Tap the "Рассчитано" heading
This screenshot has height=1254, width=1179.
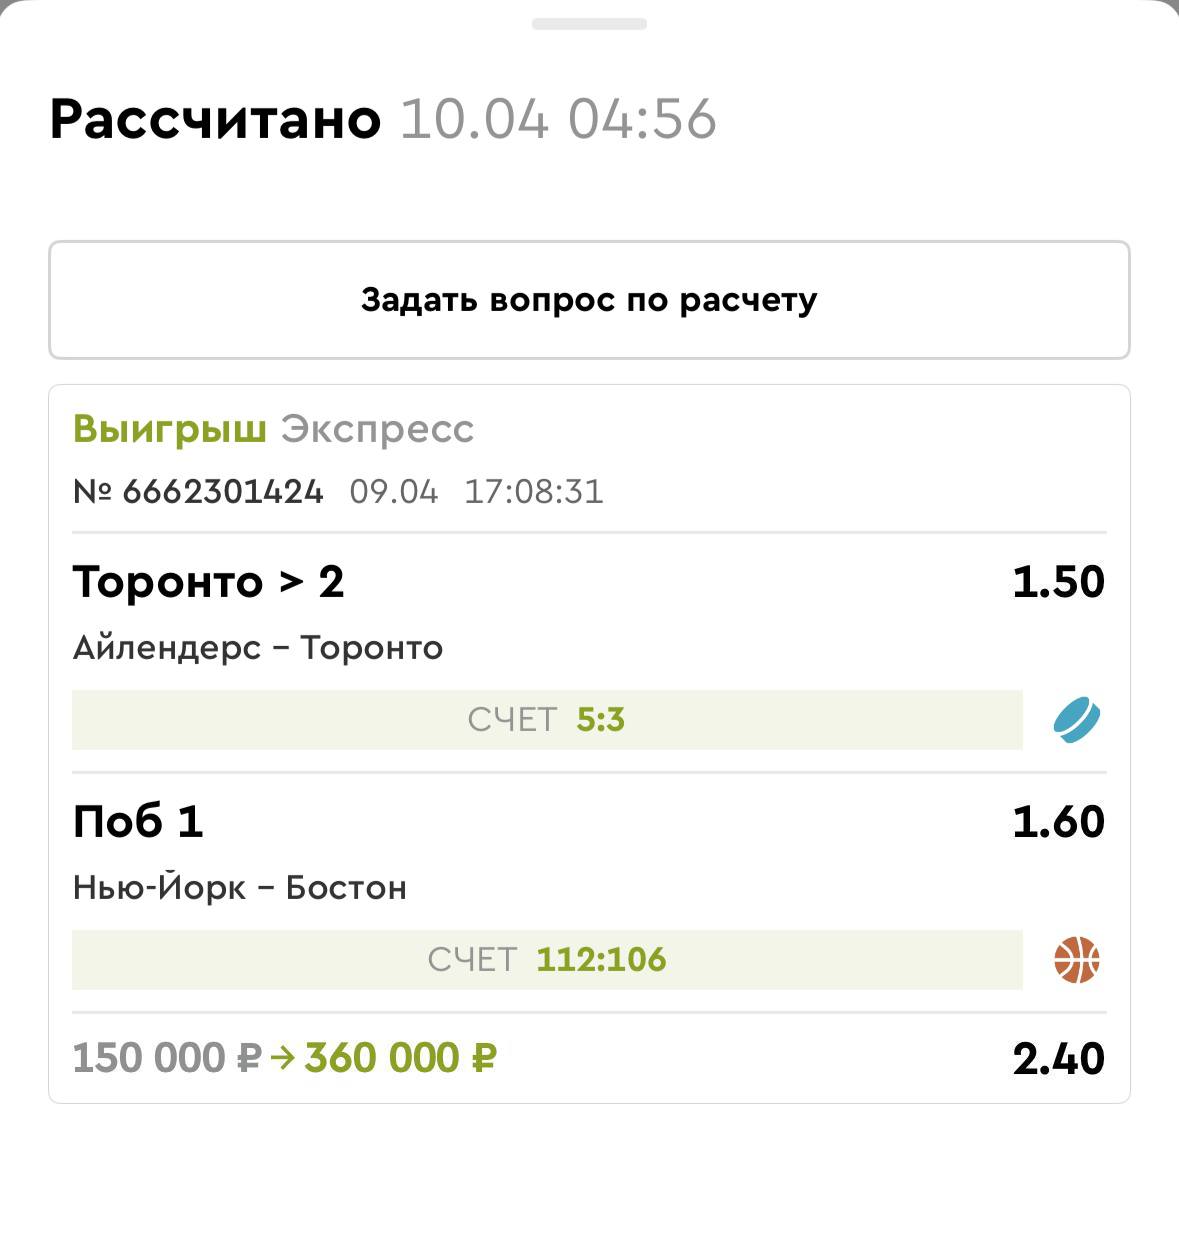pyautogui.click(x=215, y=119)
